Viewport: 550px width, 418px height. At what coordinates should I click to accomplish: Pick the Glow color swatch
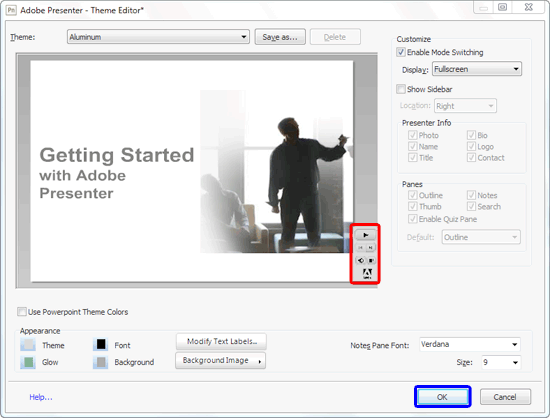28,362
